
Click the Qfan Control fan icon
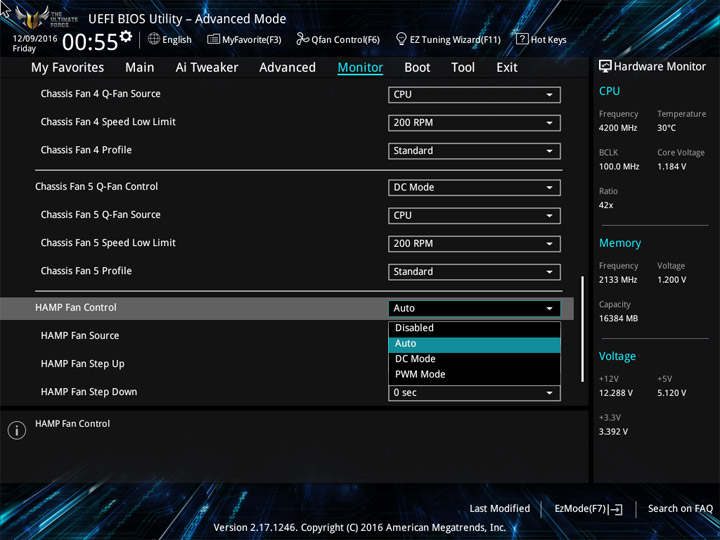(302, 39)
